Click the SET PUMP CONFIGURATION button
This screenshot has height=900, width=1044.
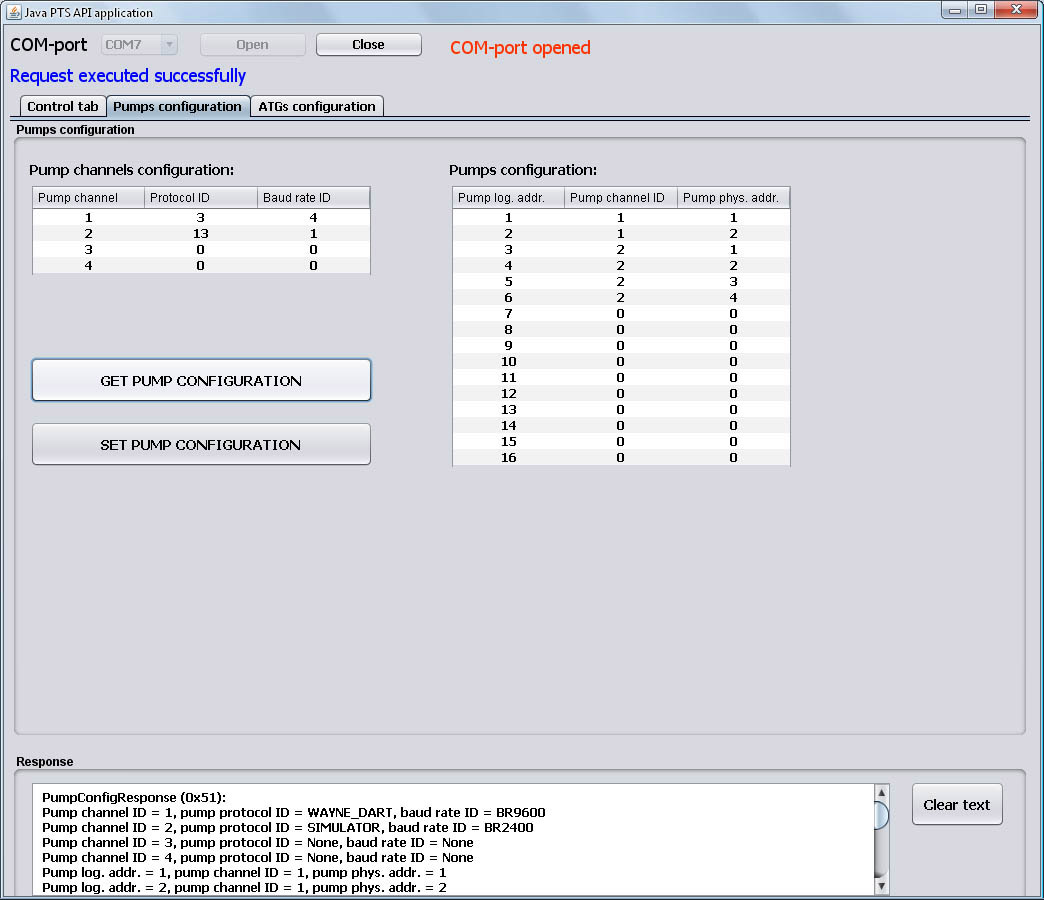[x=201, y=445]
